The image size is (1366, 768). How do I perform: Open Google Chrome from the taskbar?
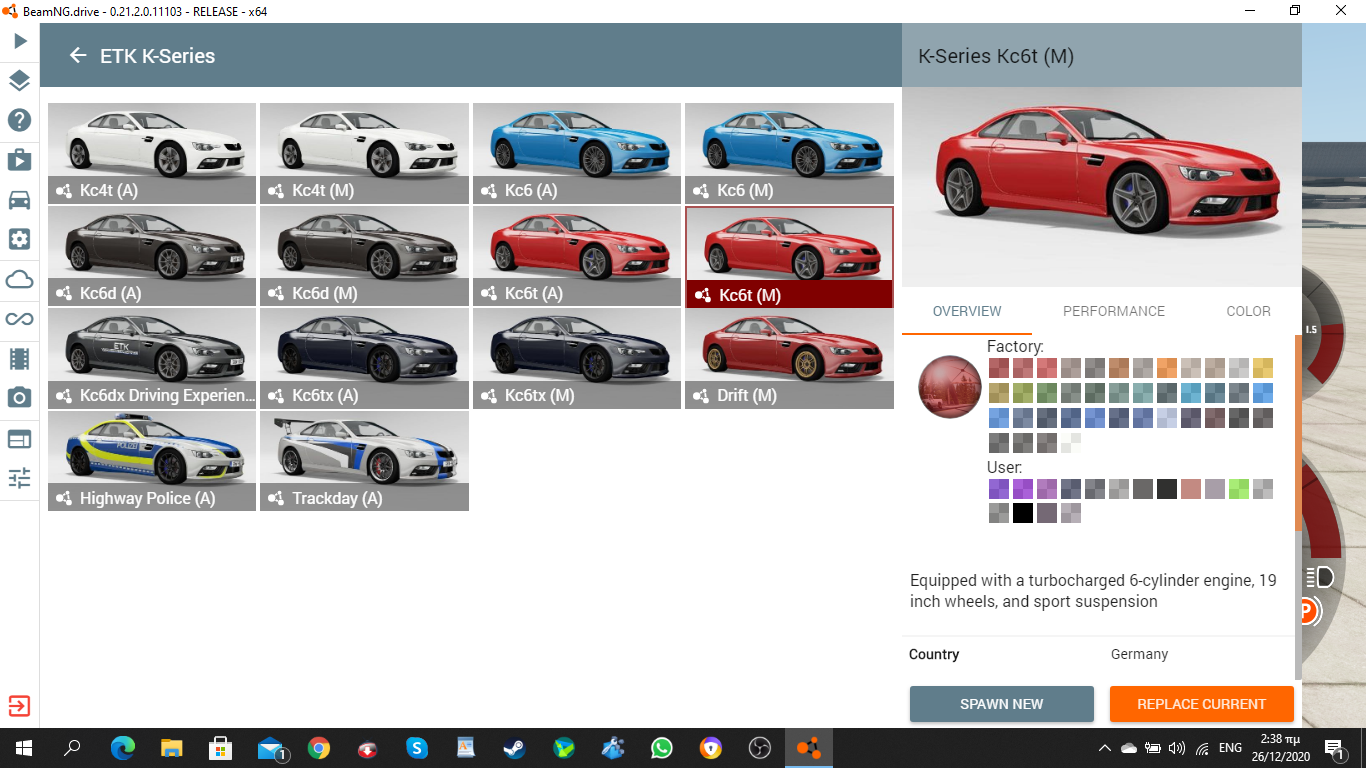[319, 748]
